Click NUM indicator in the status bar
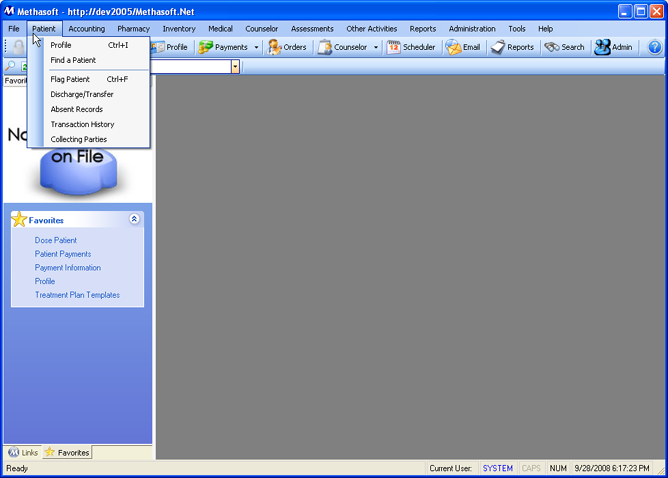The image size is (668, 478). coord(558,468)
